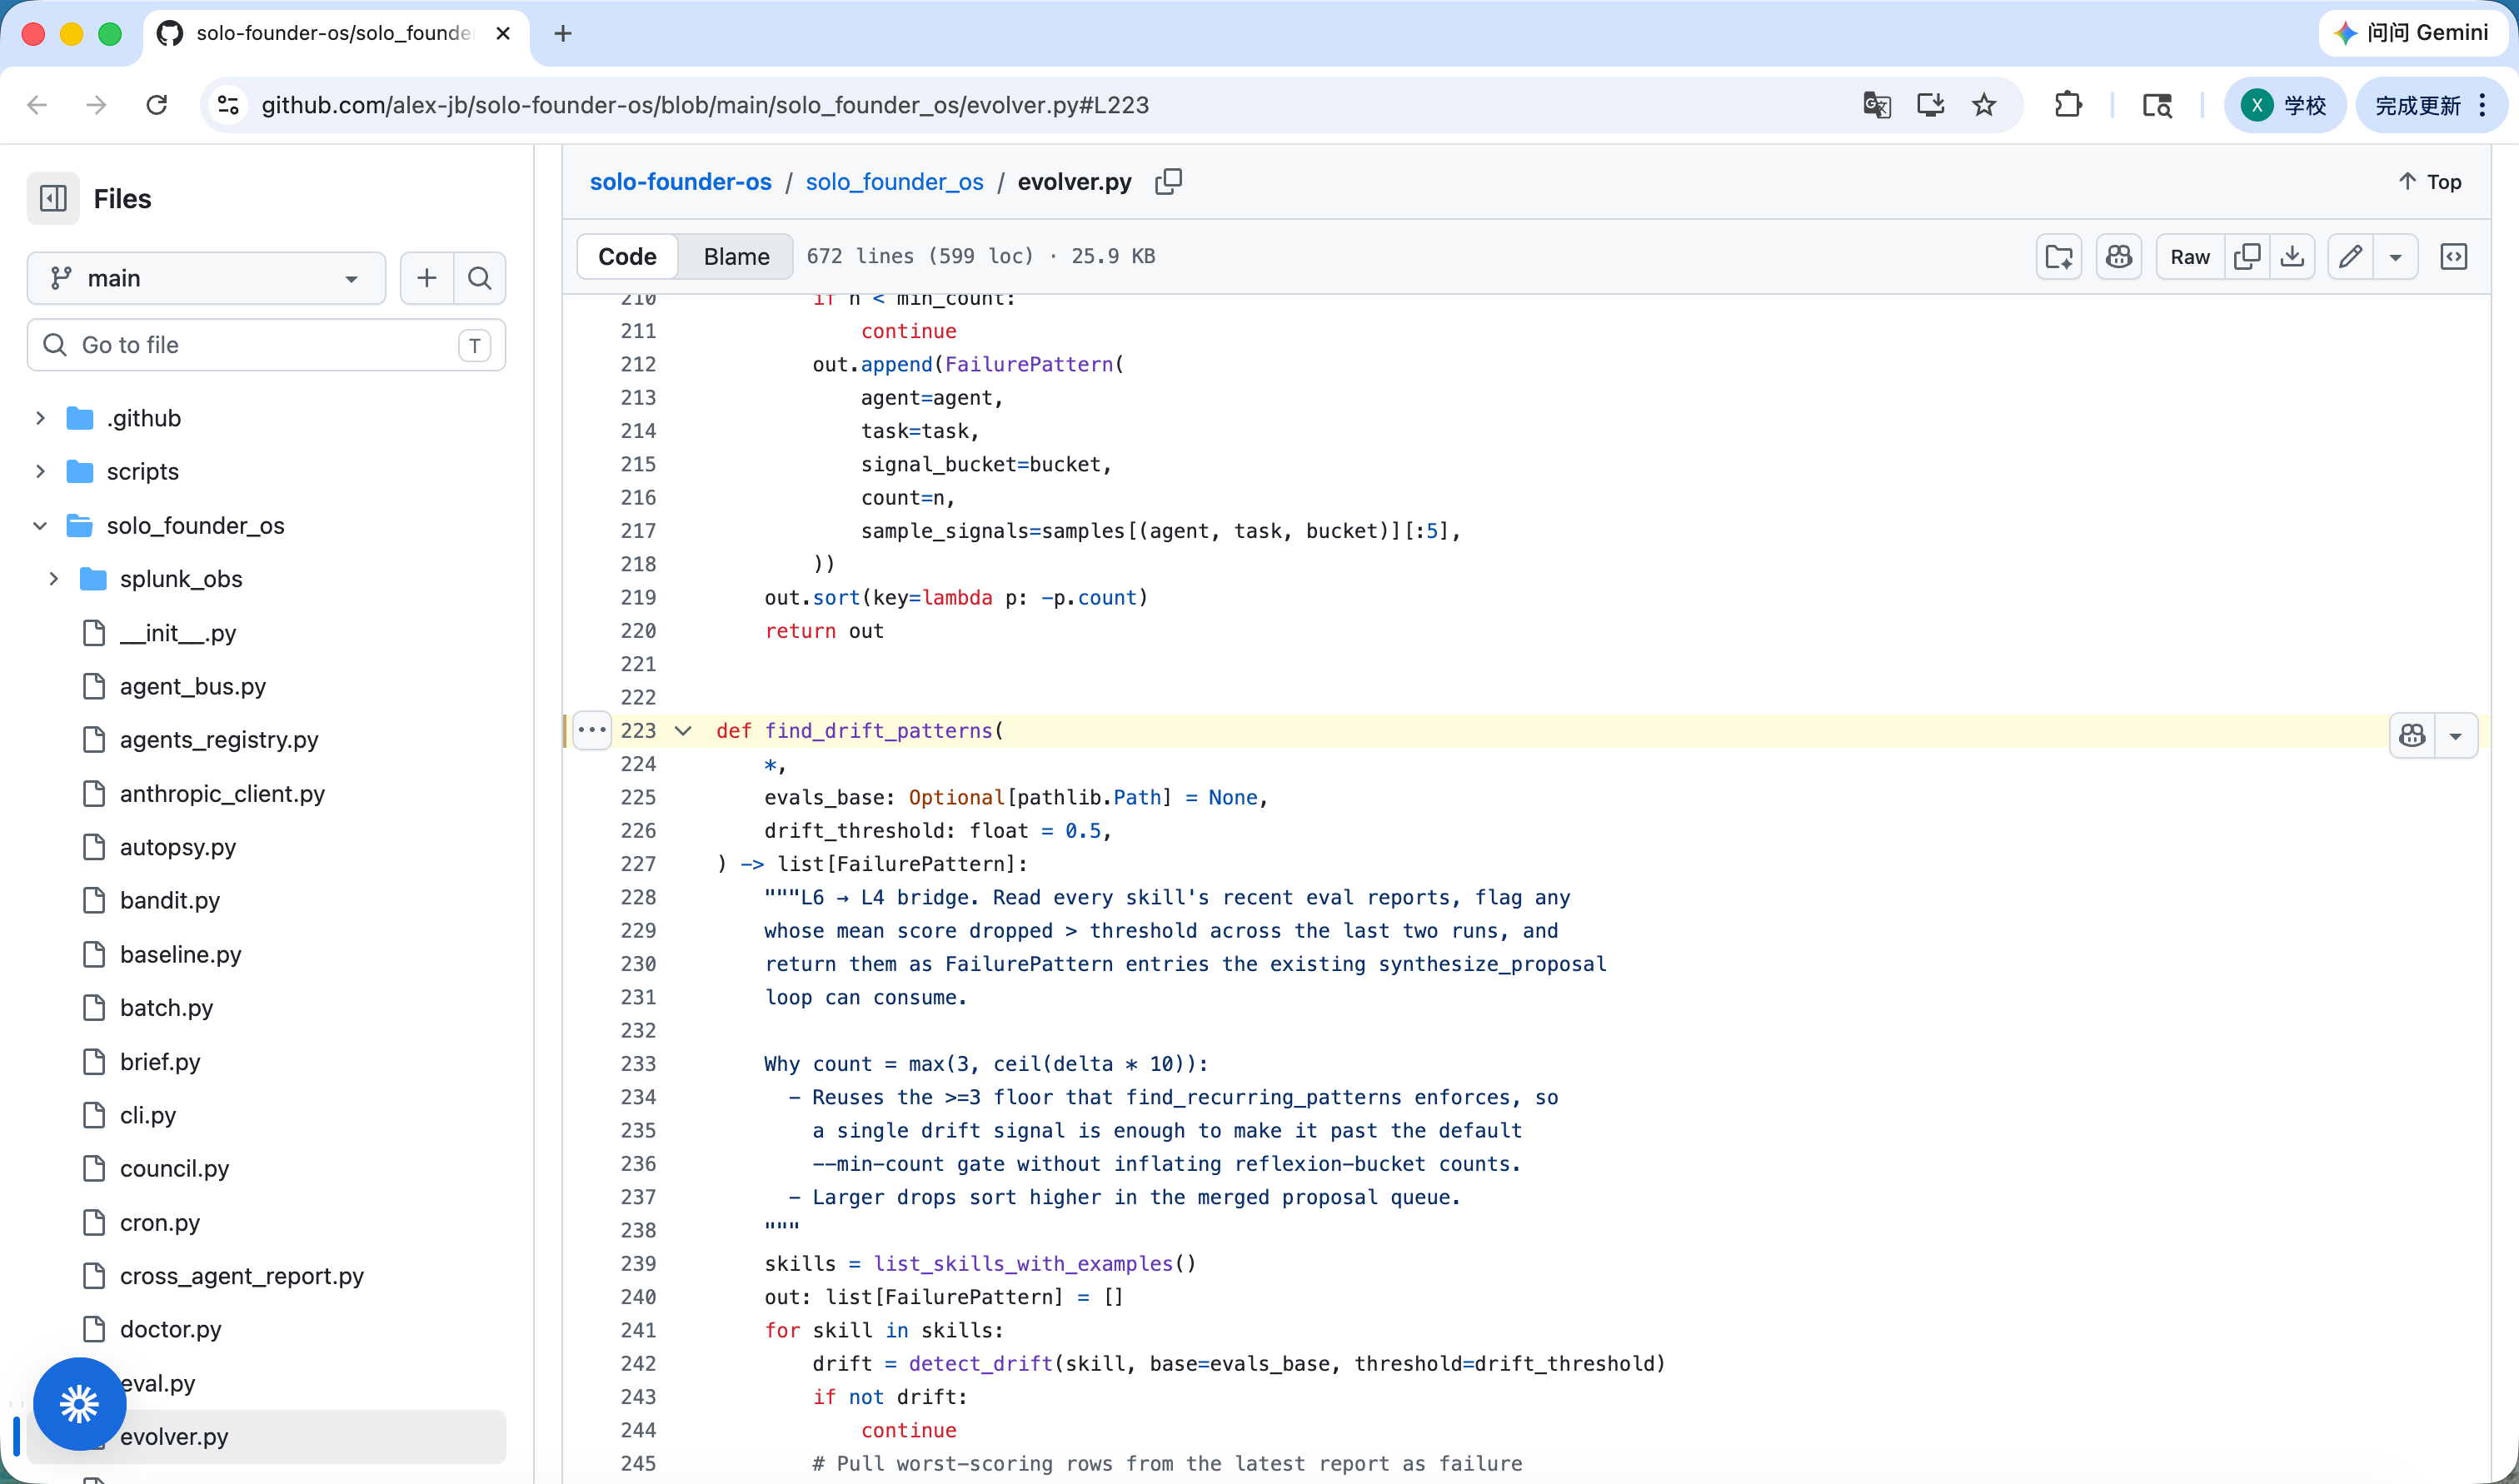The height and width of the screenshot is (1484, 2519).
Task: Select the Code tab
Action: (627, 257)
